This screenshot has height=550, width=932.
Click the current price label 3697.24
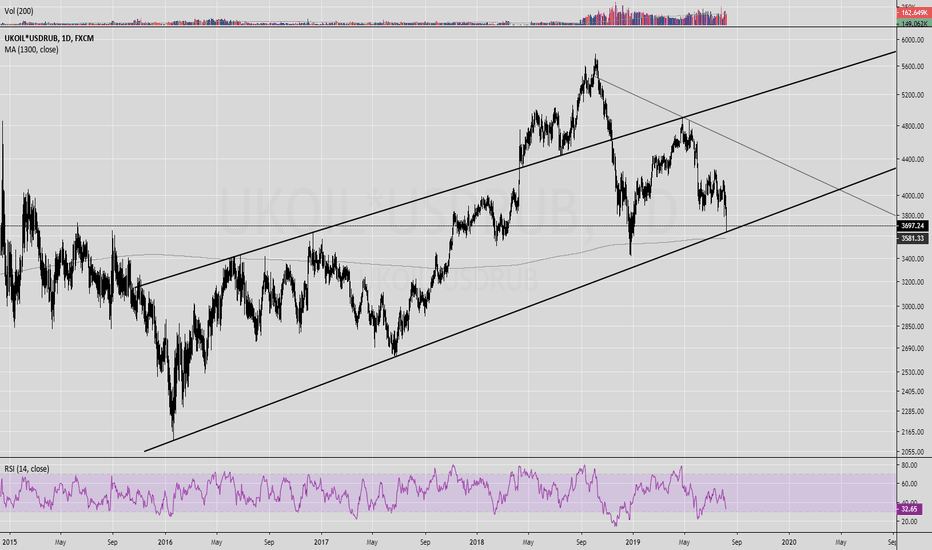coord(912,226)
